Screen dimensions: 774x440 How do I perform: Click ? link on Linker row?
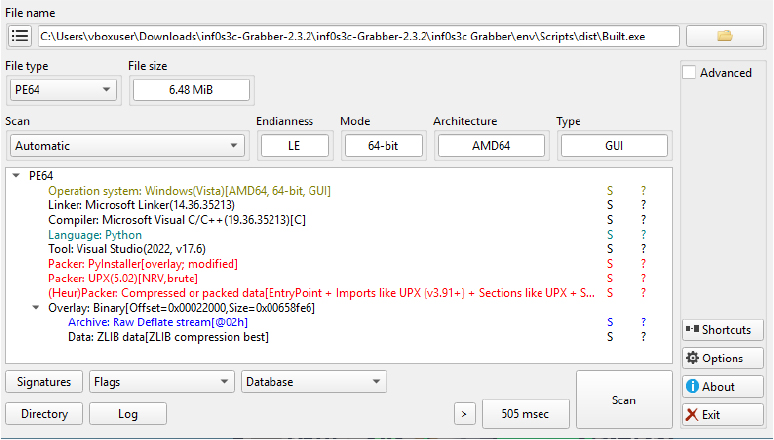pyautogui.click(x=643, y=205)
